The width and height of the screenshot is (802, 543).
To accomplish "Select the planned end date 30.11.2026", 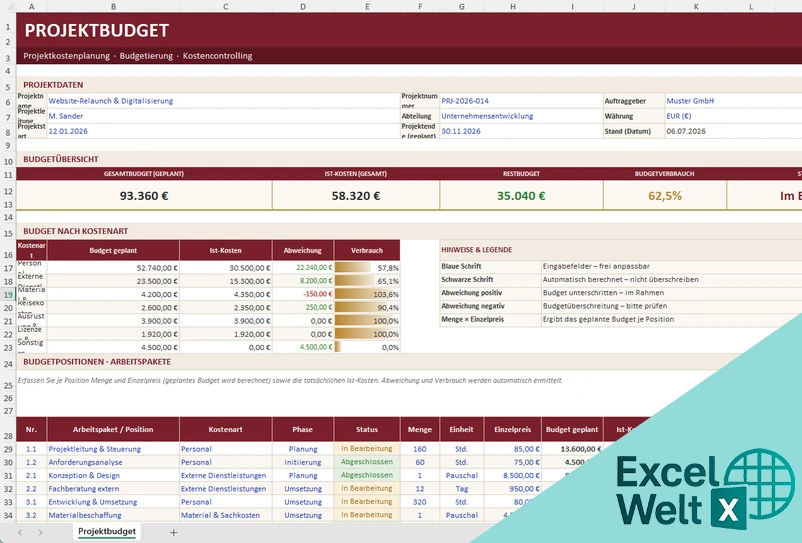I will coord(521,131).
